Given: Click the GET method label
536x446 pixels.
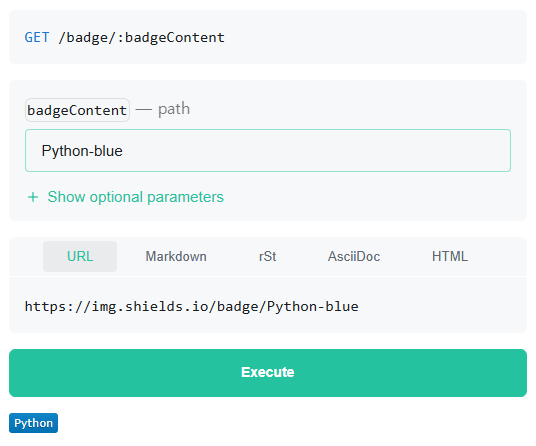Looking at the screenshot, I should 37,37.
